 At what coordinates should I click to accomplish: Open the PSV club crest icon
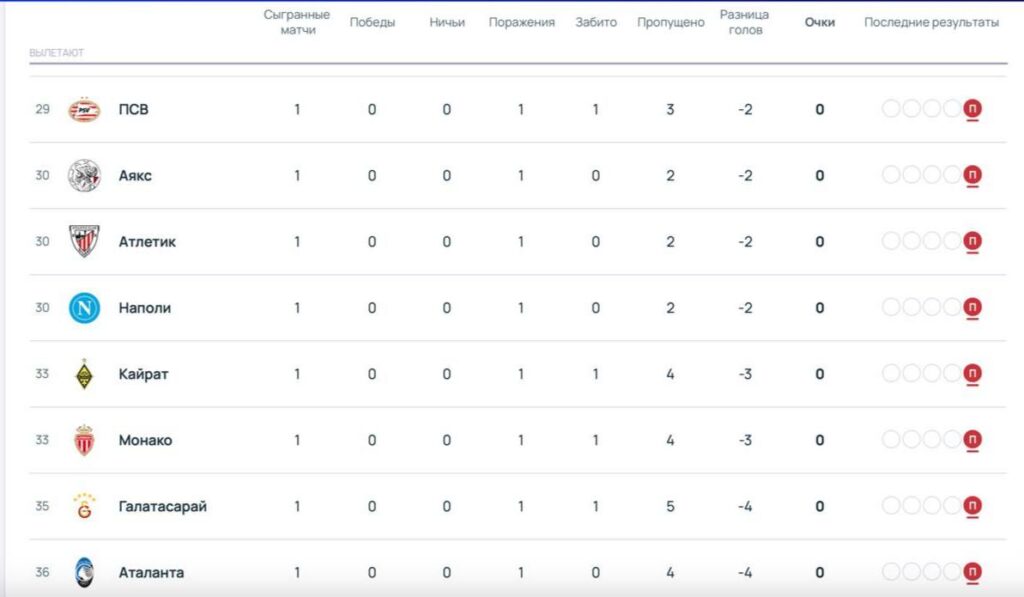(84, 110)
